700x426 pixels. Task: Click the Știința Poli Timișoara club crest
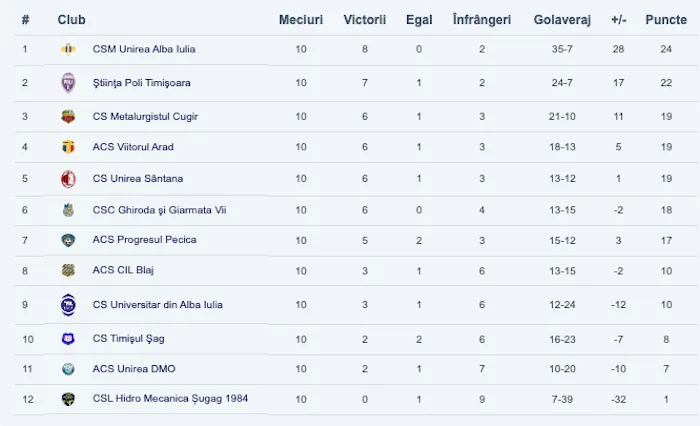pyautogui.click(x=68, y=83)
